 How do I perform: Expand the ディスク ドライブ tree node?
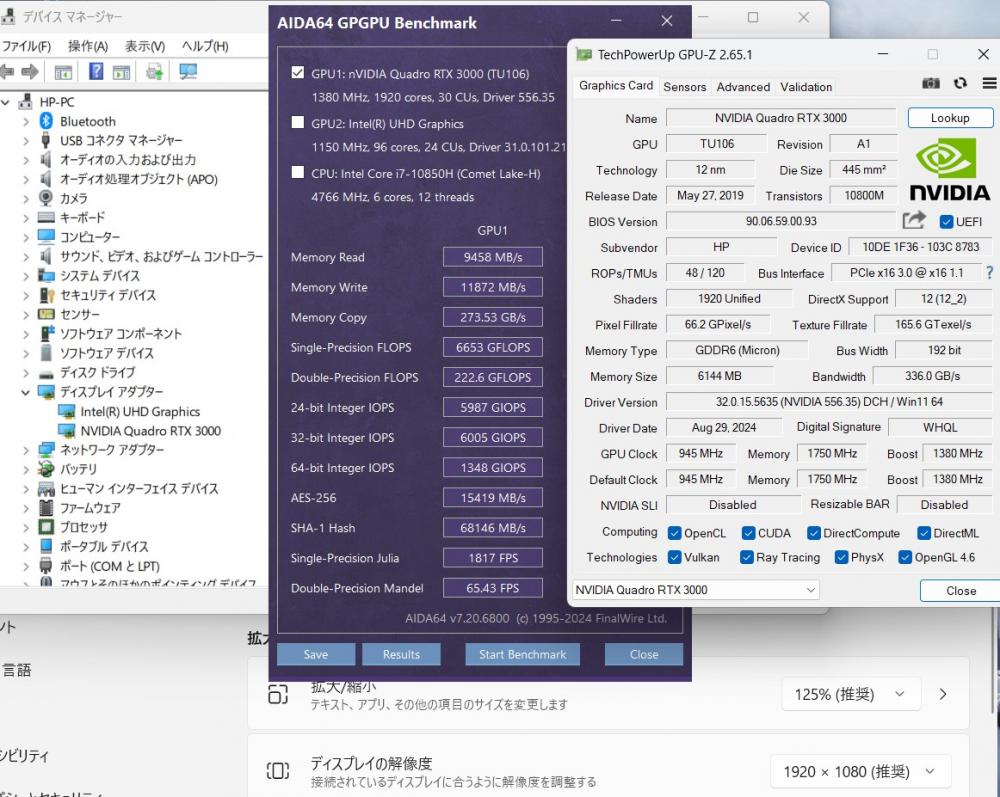(26, 373)
